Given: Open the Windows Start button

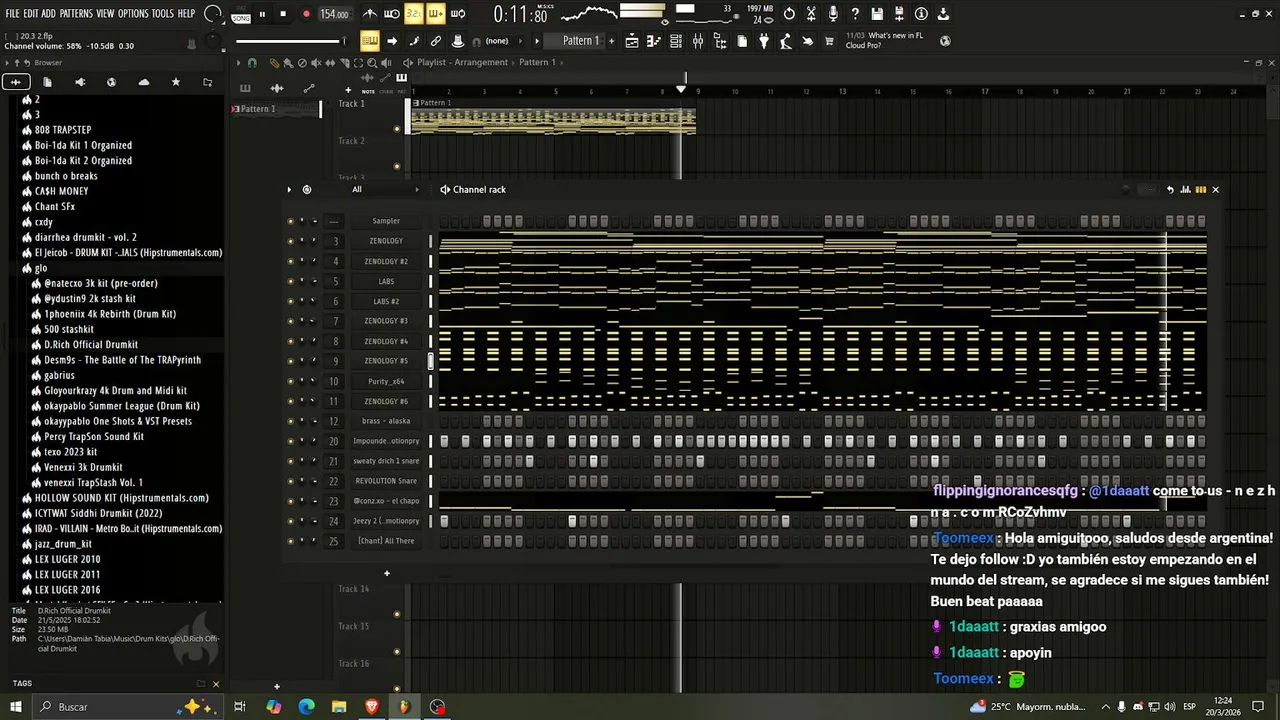Looking at the screenshot, I should pyautogui.click(x=16, y=706).
